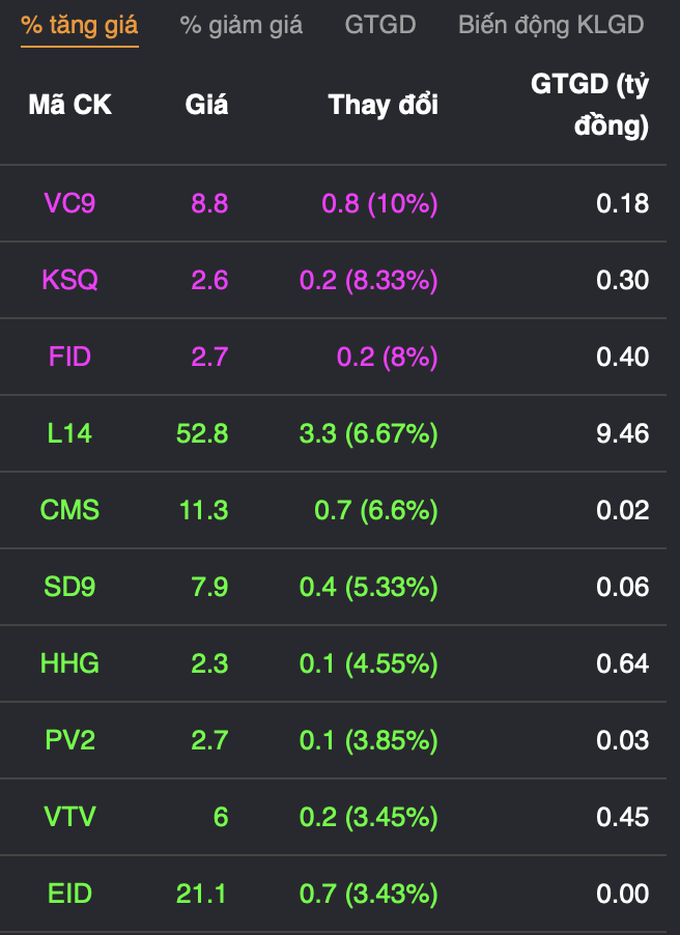Open the L14 stock ticker
Screen dimensions: 680x935
click(70, 434)
